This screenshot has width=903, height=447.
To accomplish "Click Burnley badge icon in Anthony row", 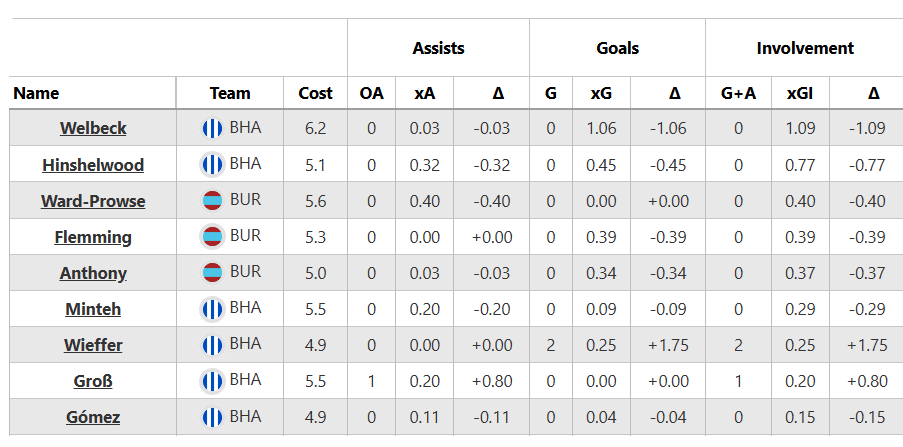I will click(212, 273).
